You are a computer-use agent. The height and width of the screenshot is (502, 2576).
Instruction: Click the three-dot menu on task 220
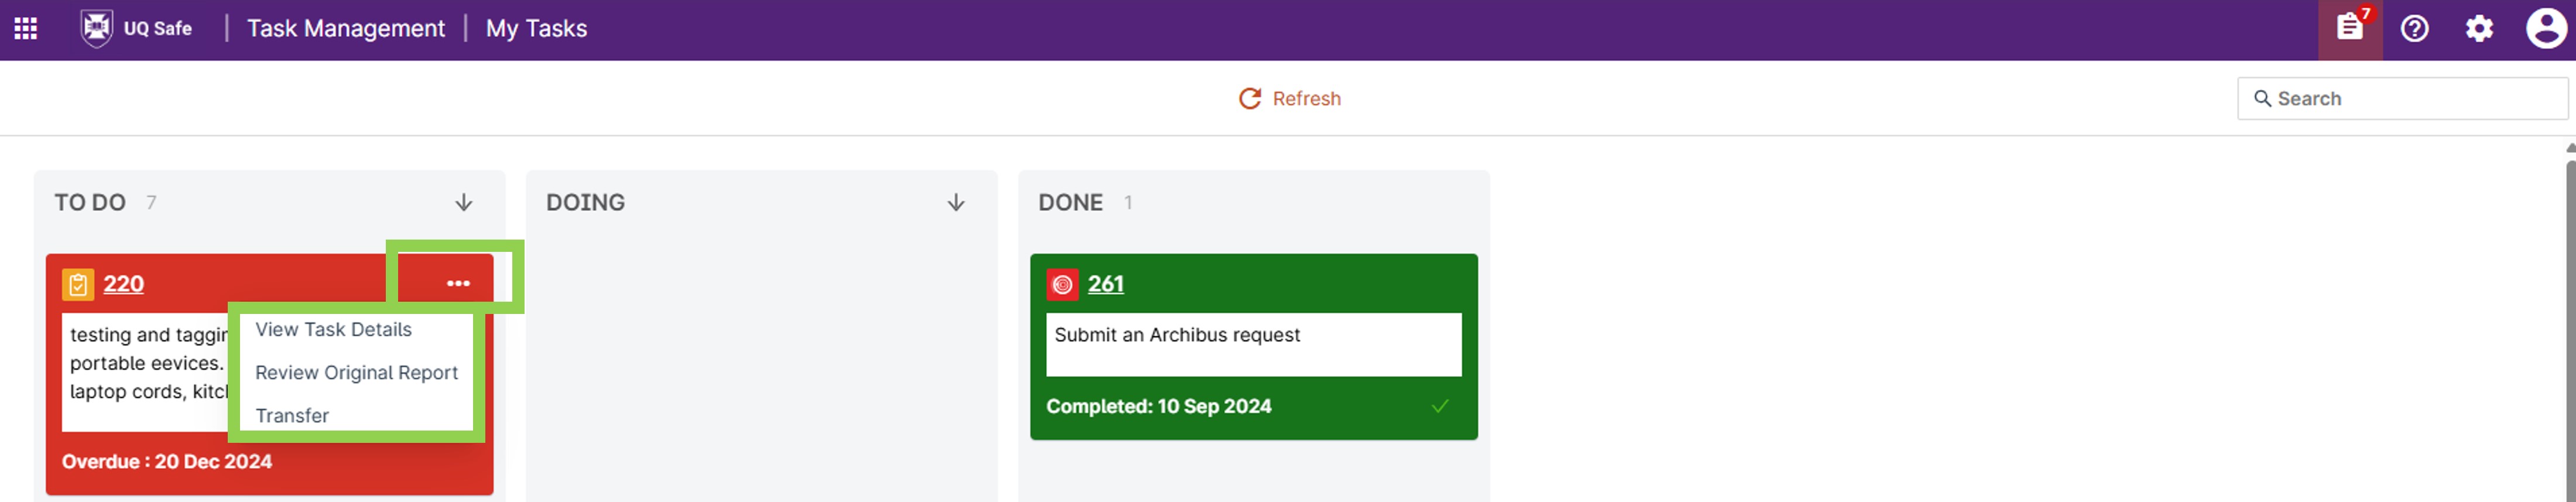(x=458, y=283)
